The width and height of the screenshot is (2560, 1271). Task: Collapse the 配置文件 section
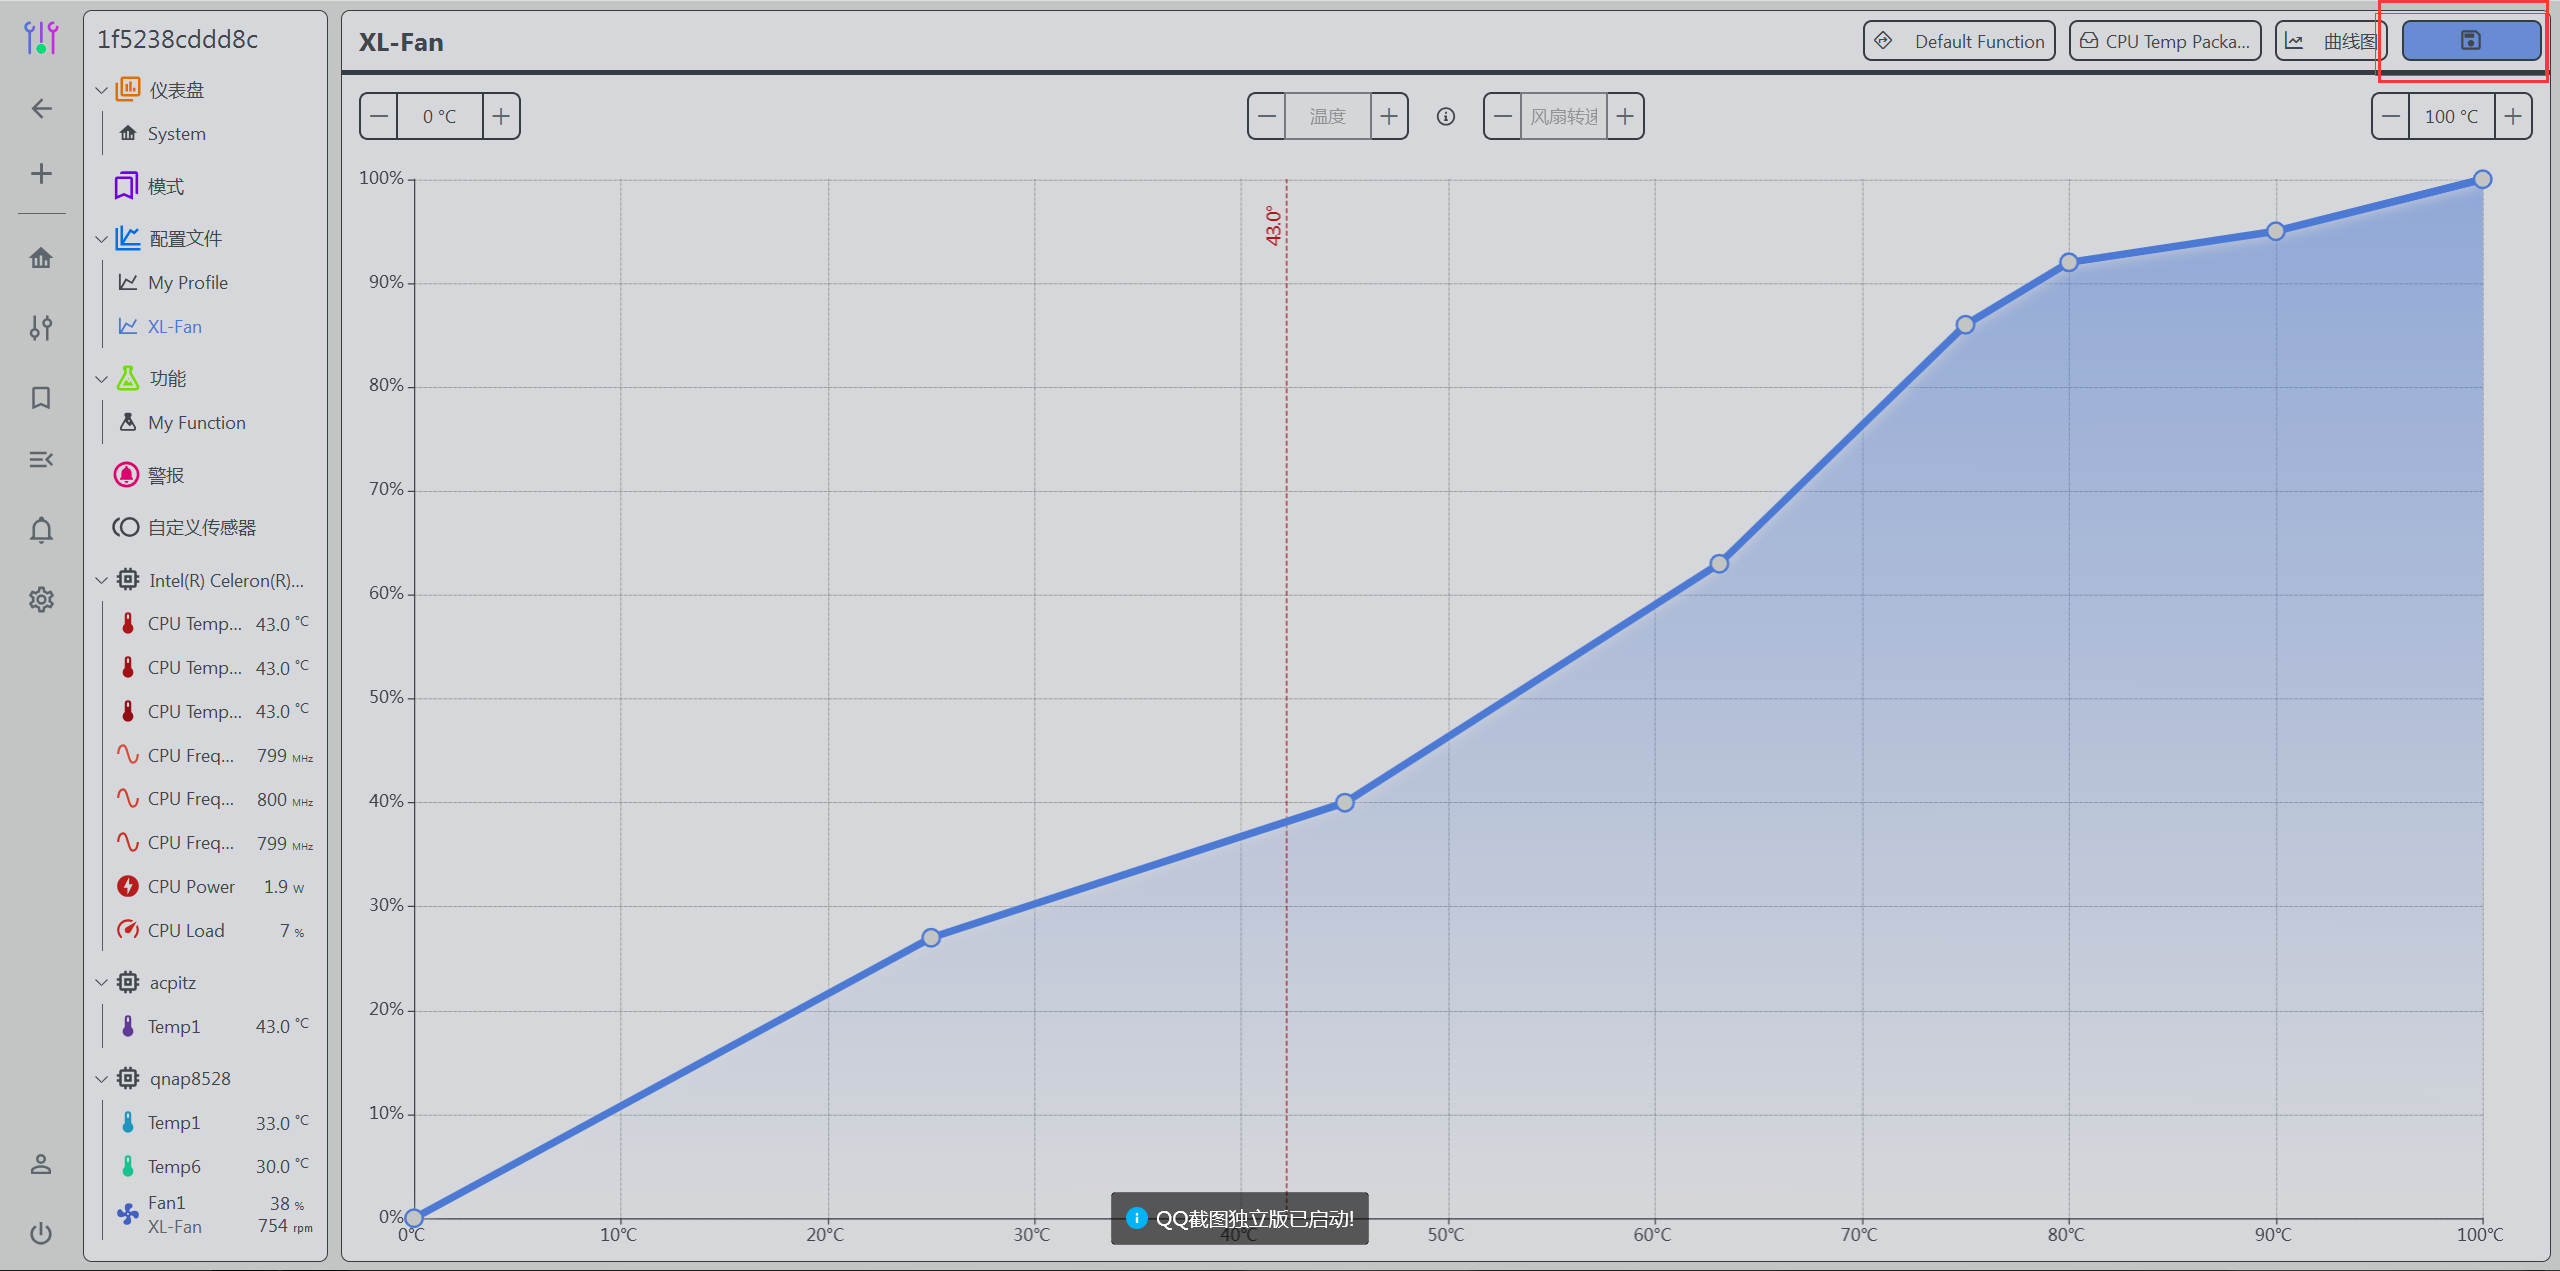pyautogui.click(x=101, y=239)
